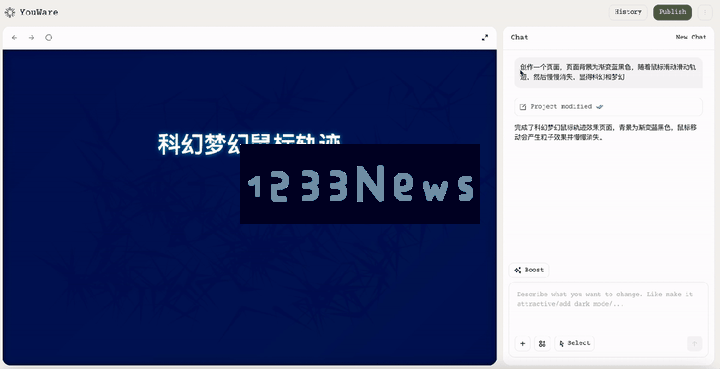720x369 pixels.
Task: Open the more options menu
Action: tap(705, 12)
